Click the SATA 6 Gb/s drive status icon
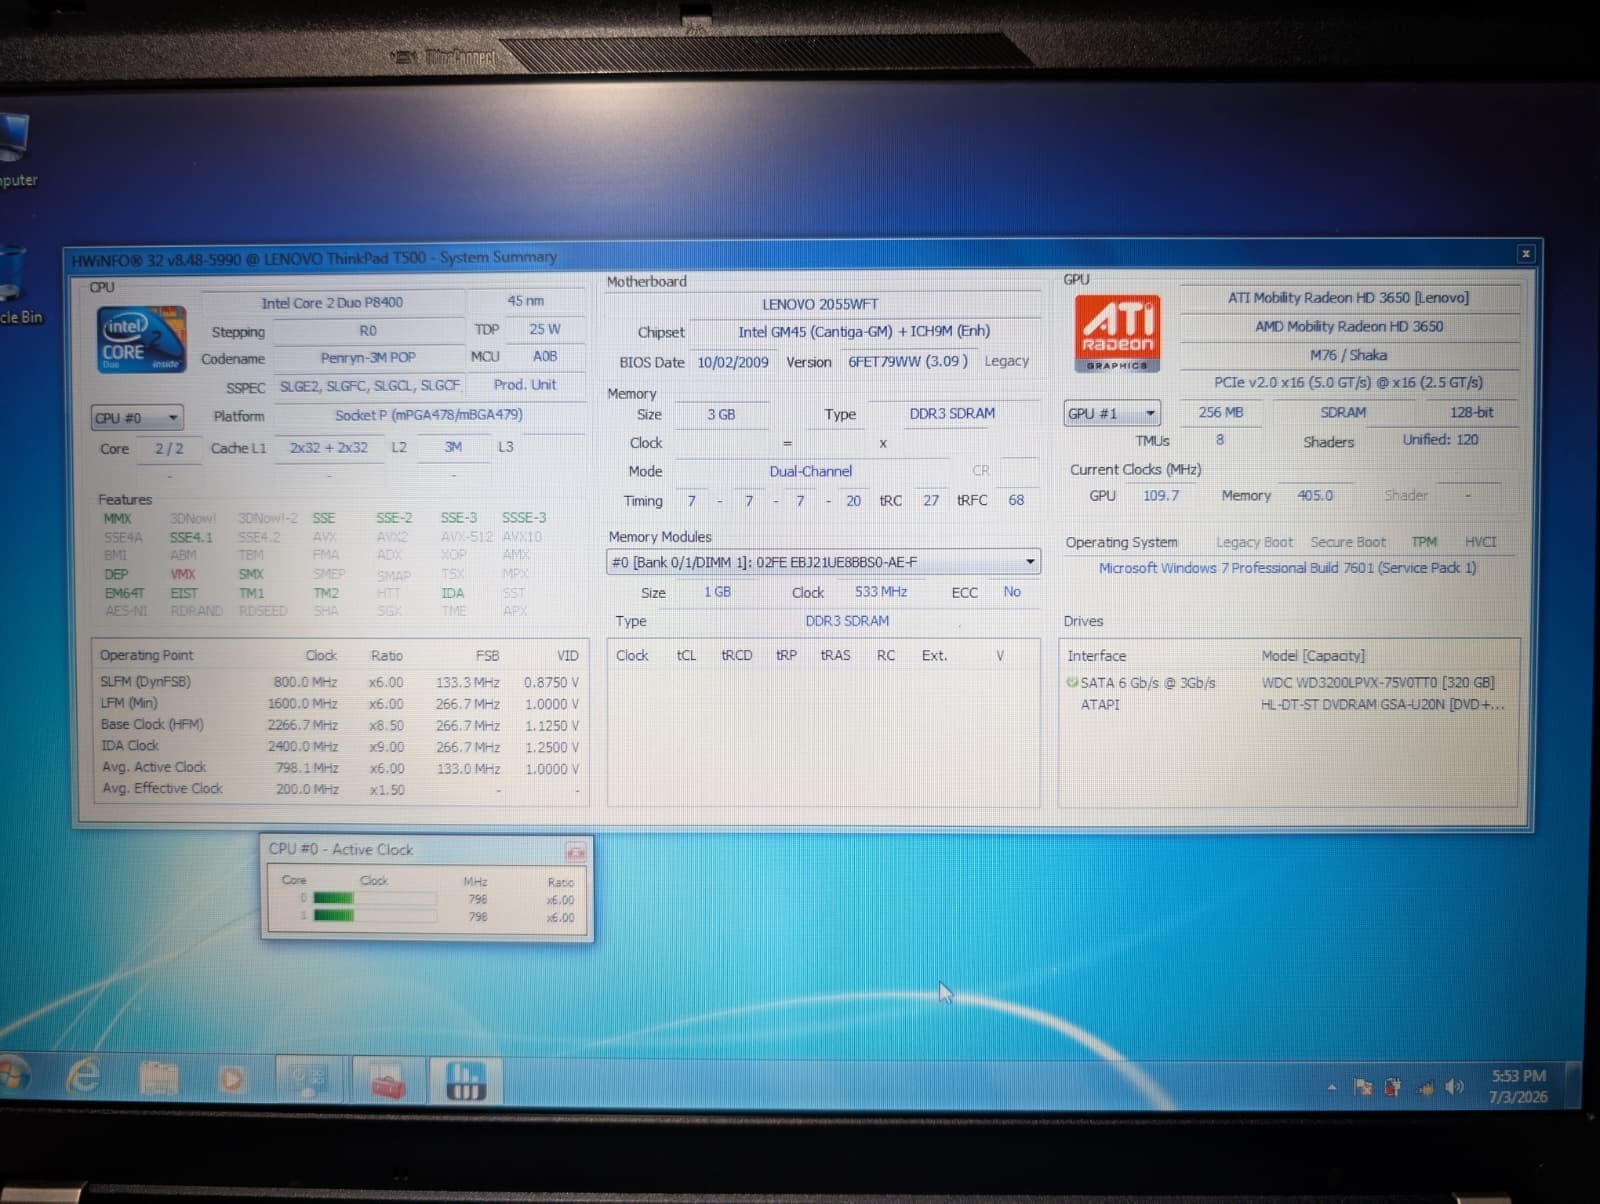 click(x=1072, y=682)
